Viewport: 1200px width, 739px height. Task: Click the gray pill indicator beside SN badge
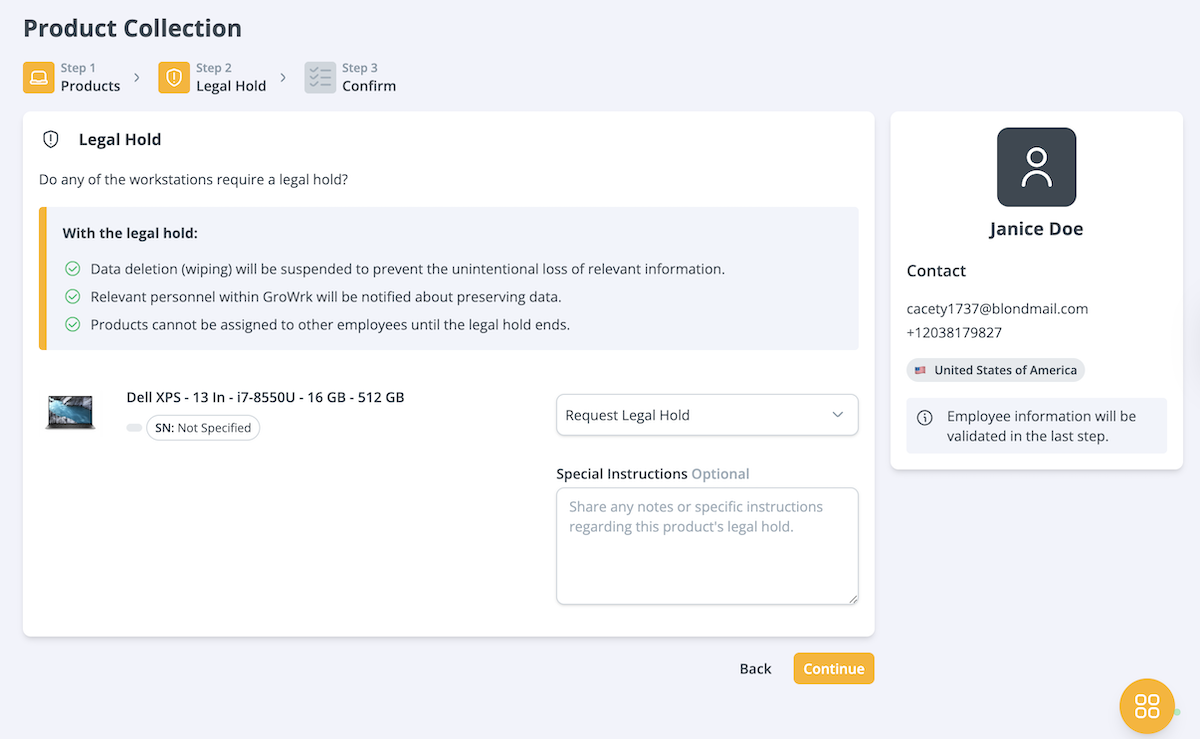click(134, 428)
